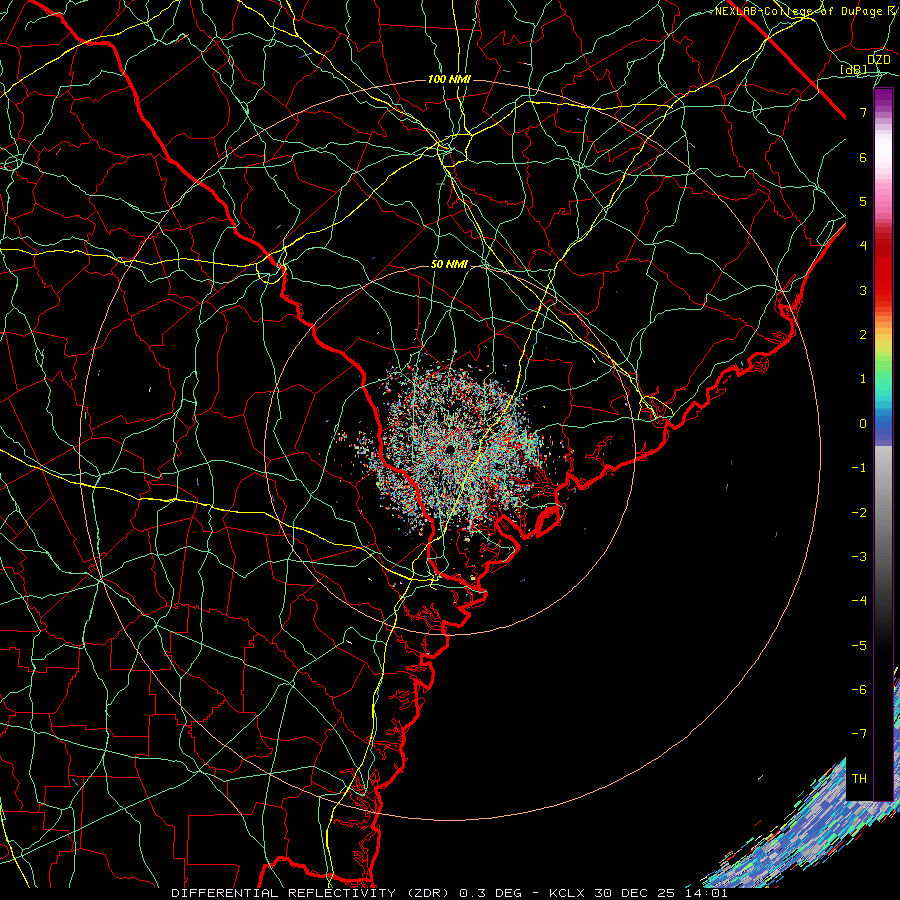Click the 30 DEC 25 14:01 timestamp
Viewport: 900px width, 900px height.
click(662, 893)
